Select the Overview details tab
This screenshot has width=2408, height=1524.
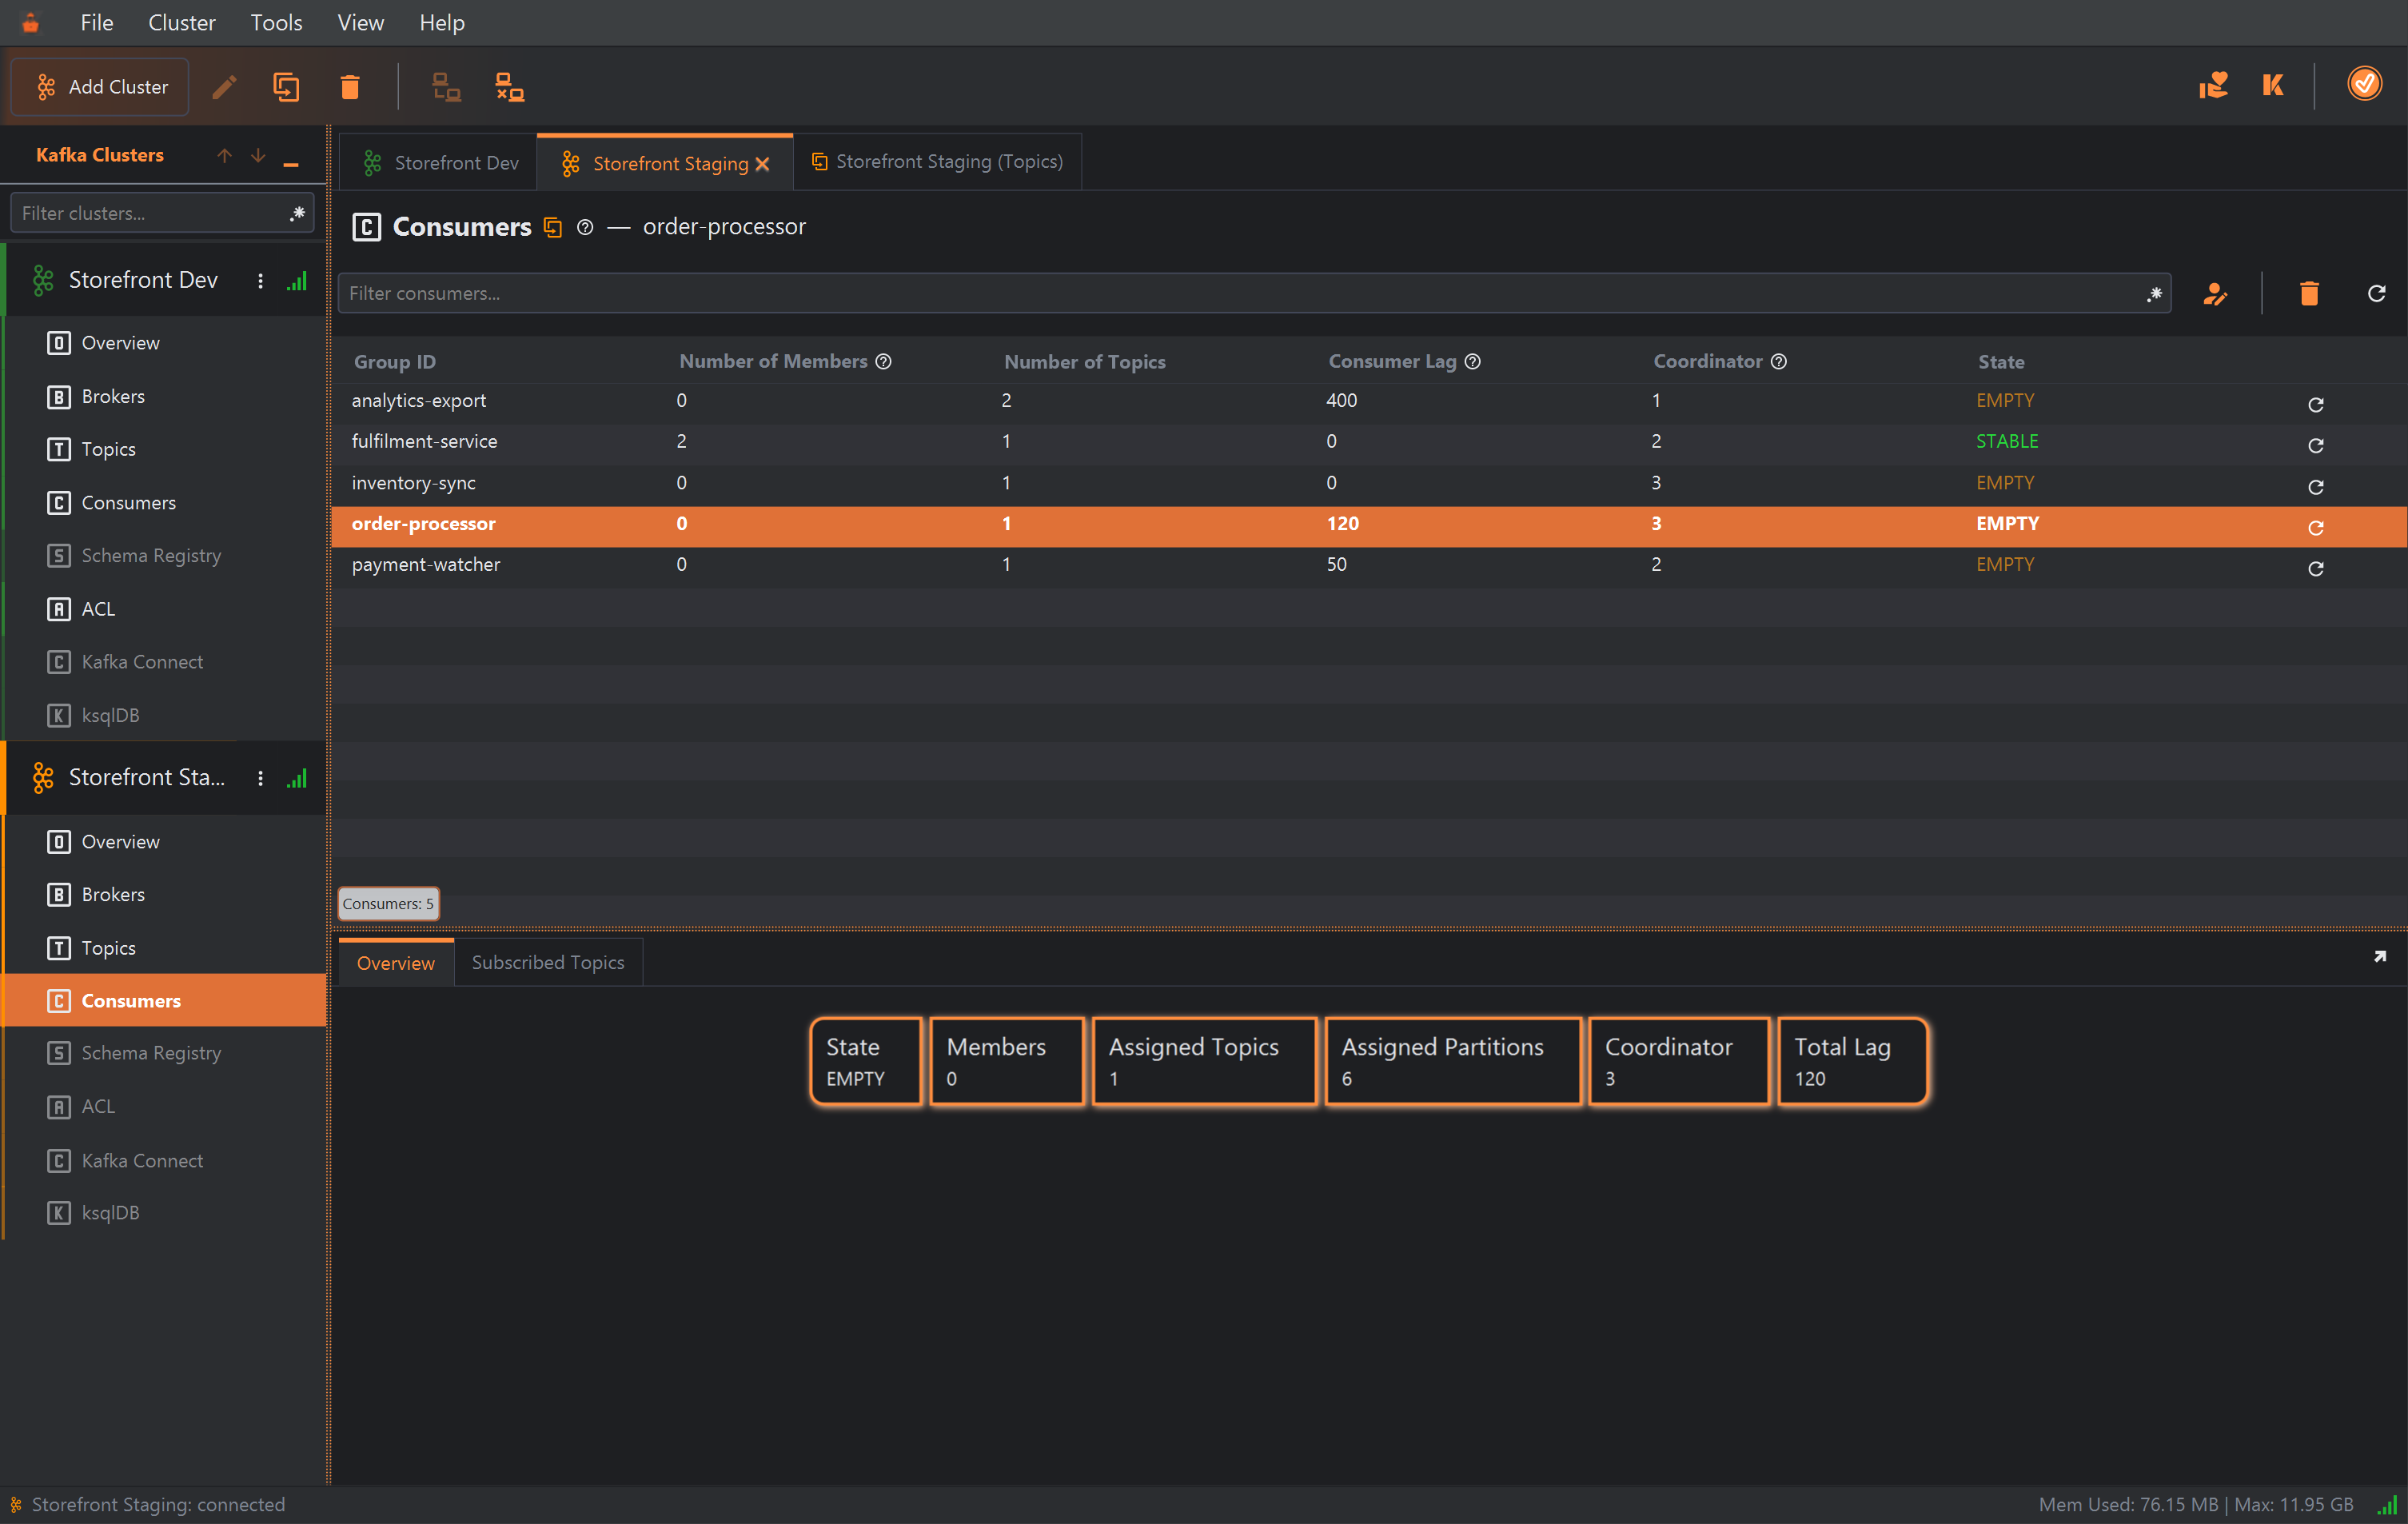(396, 962)
